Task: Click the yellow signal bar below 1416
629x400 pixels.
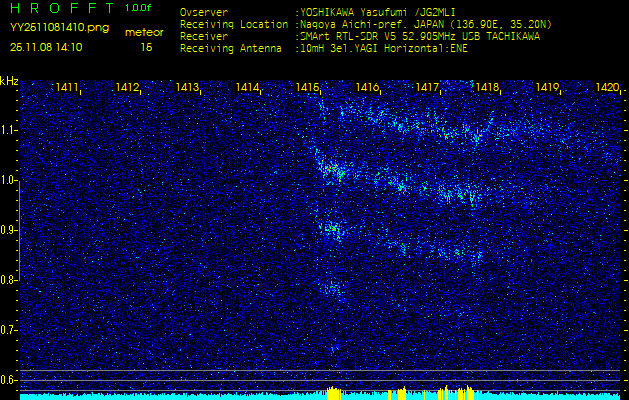Action: tap(333, 393)
